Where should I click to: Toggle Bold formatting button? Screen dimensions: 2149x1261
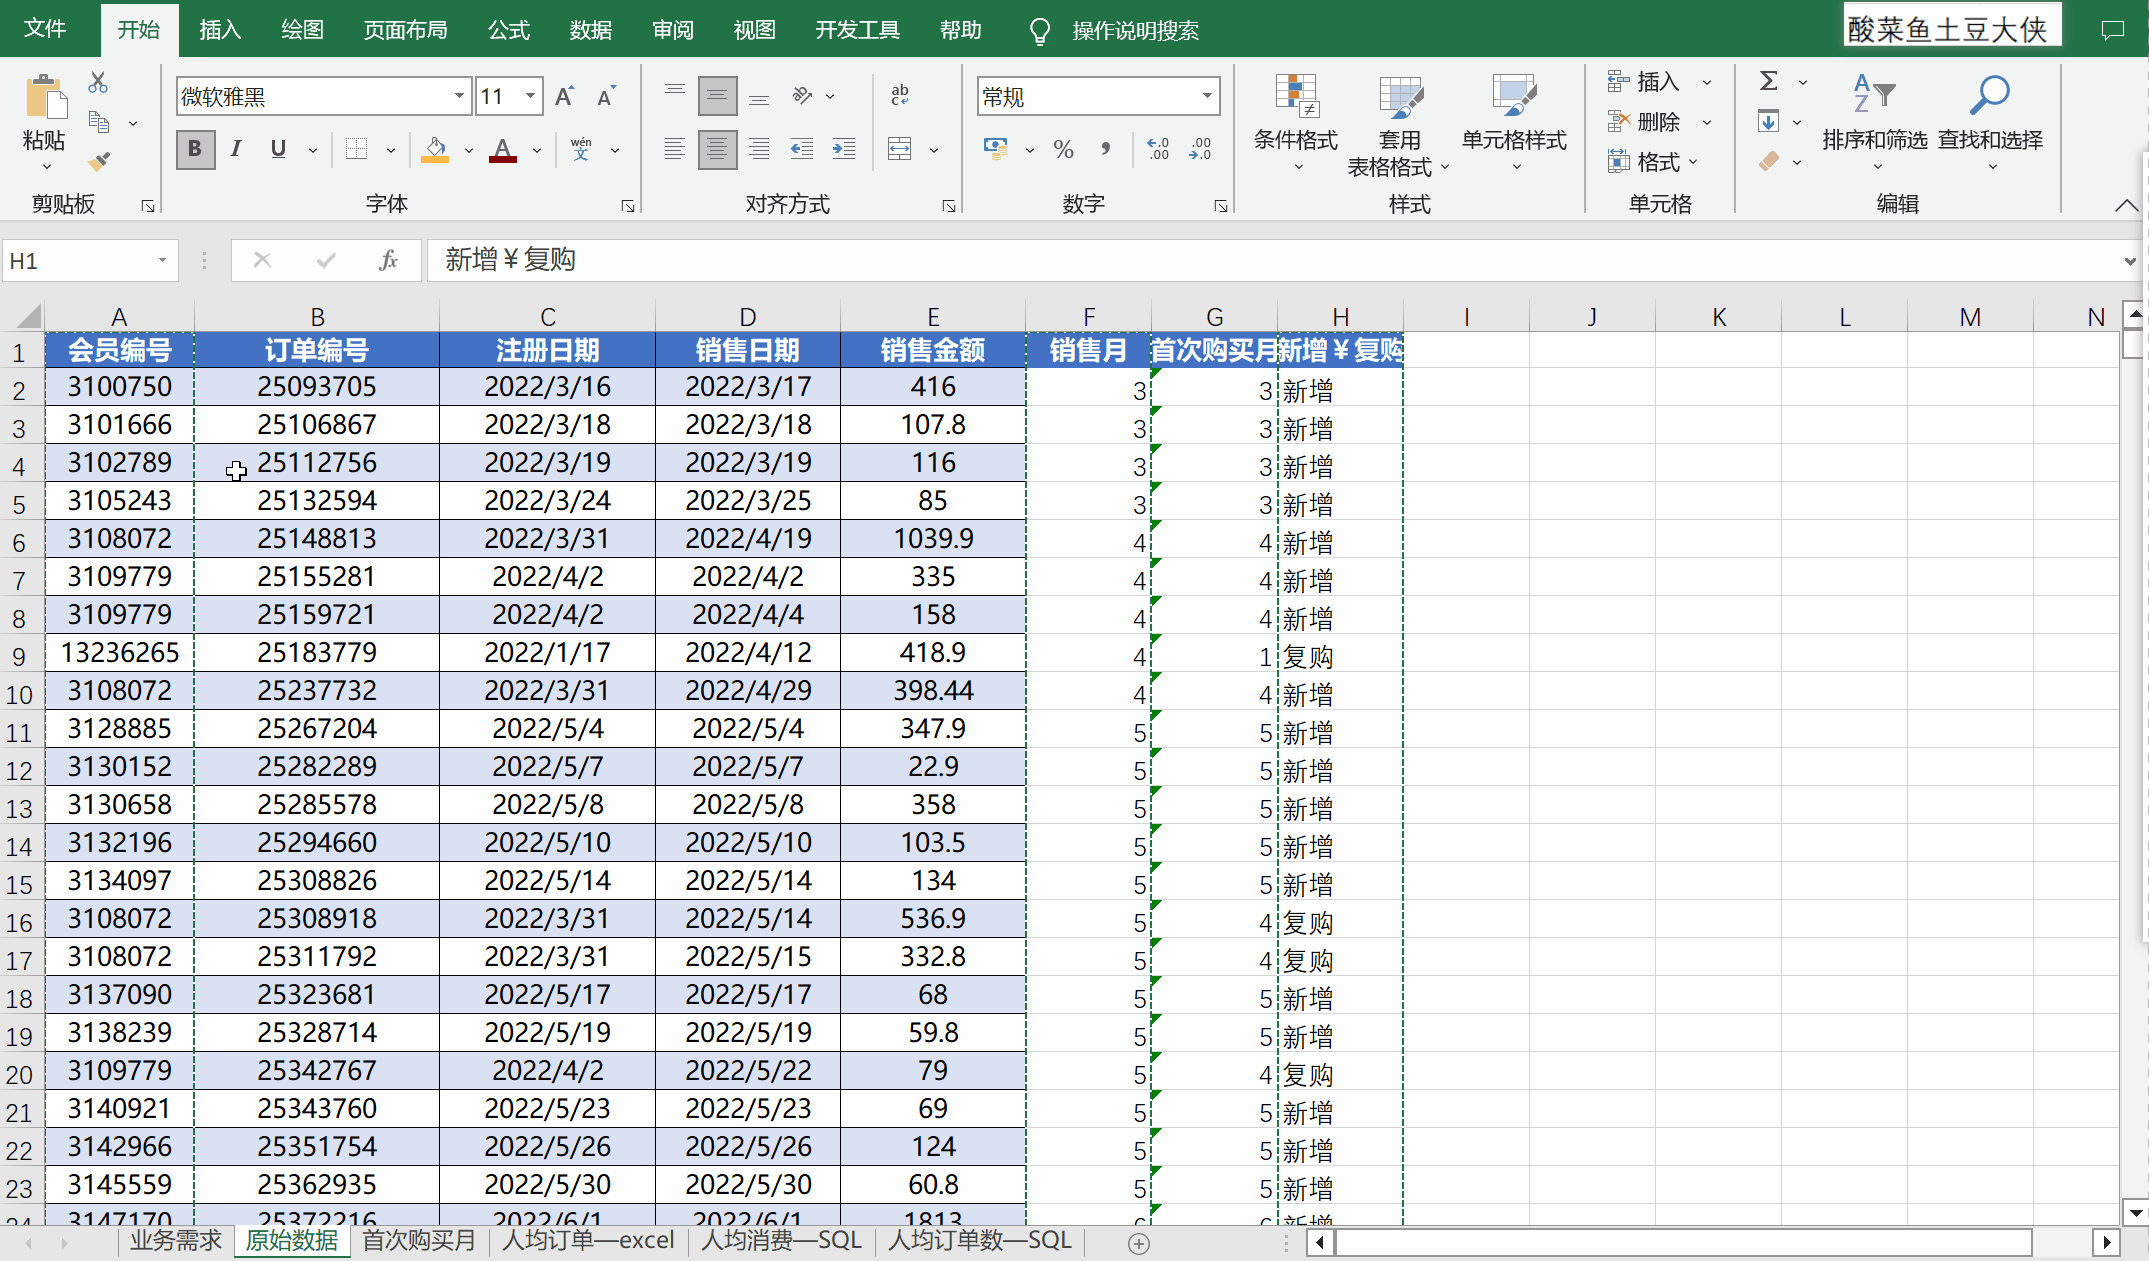click(195, 150)
